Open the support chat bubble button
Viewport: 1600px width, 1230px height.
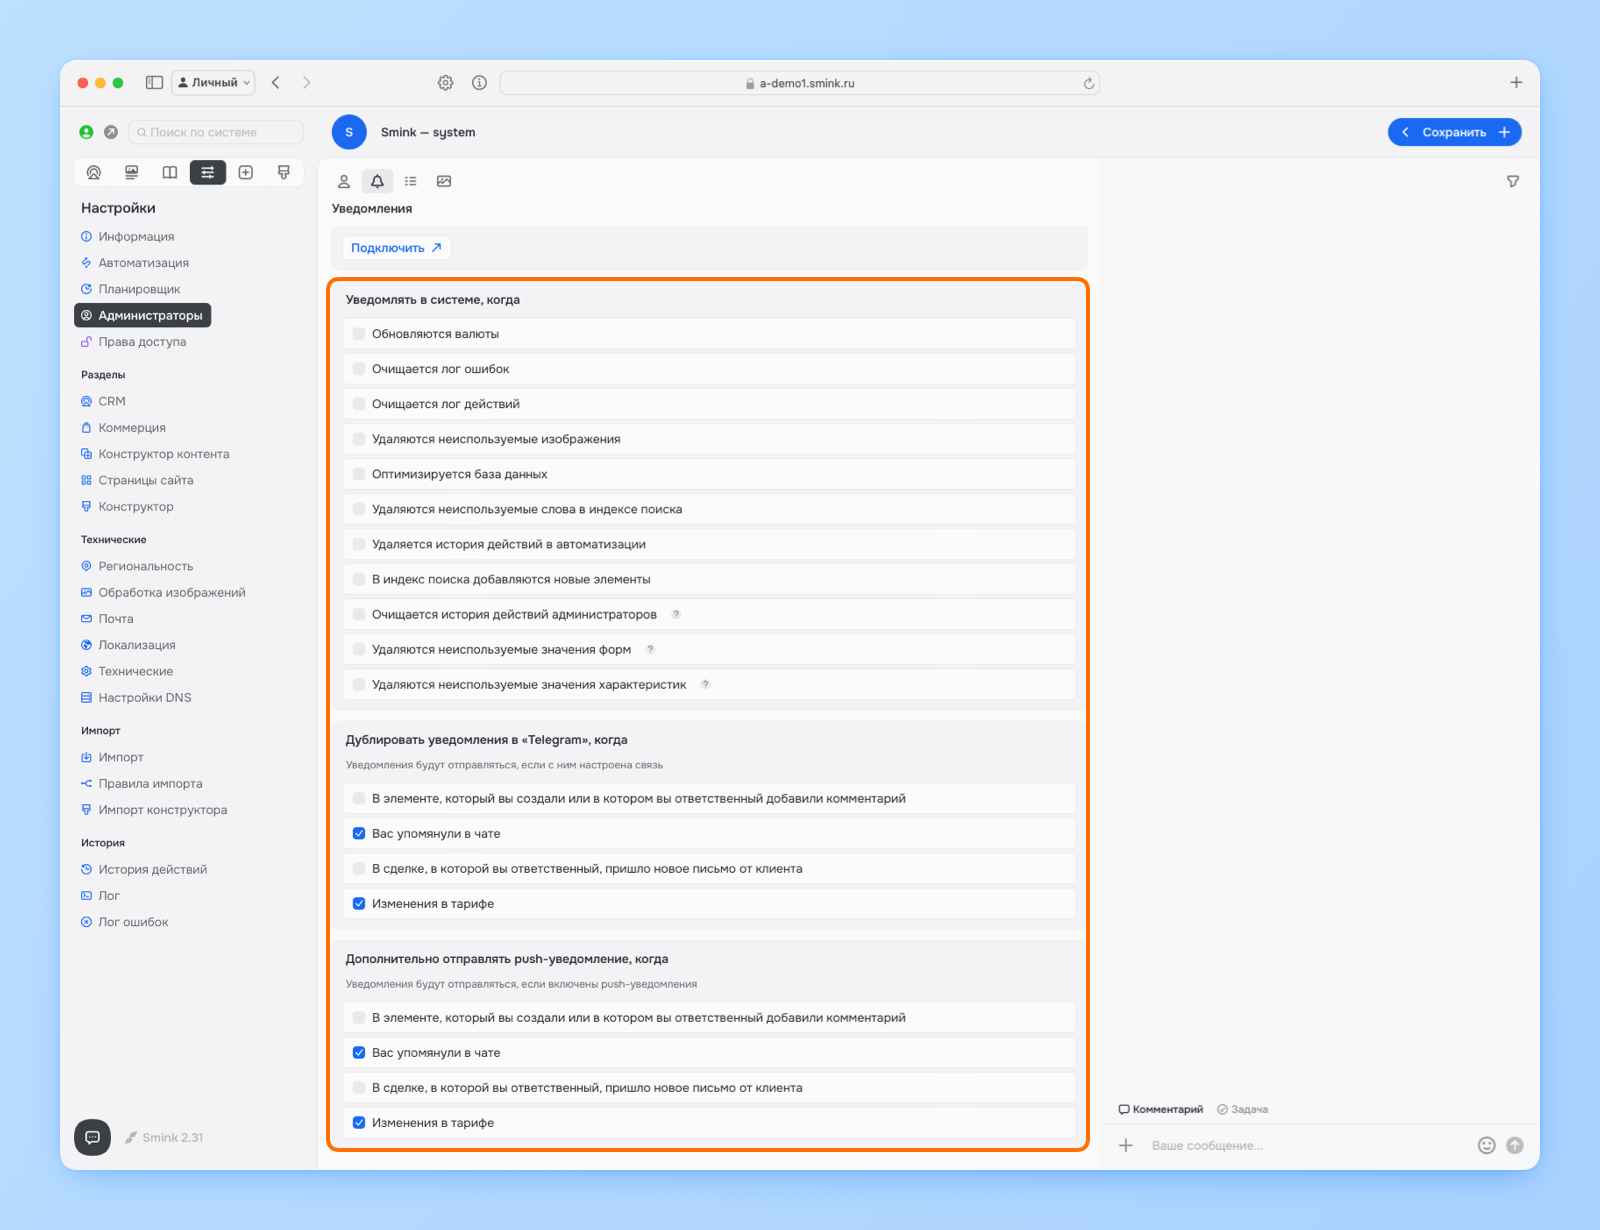pos(92,1137)
